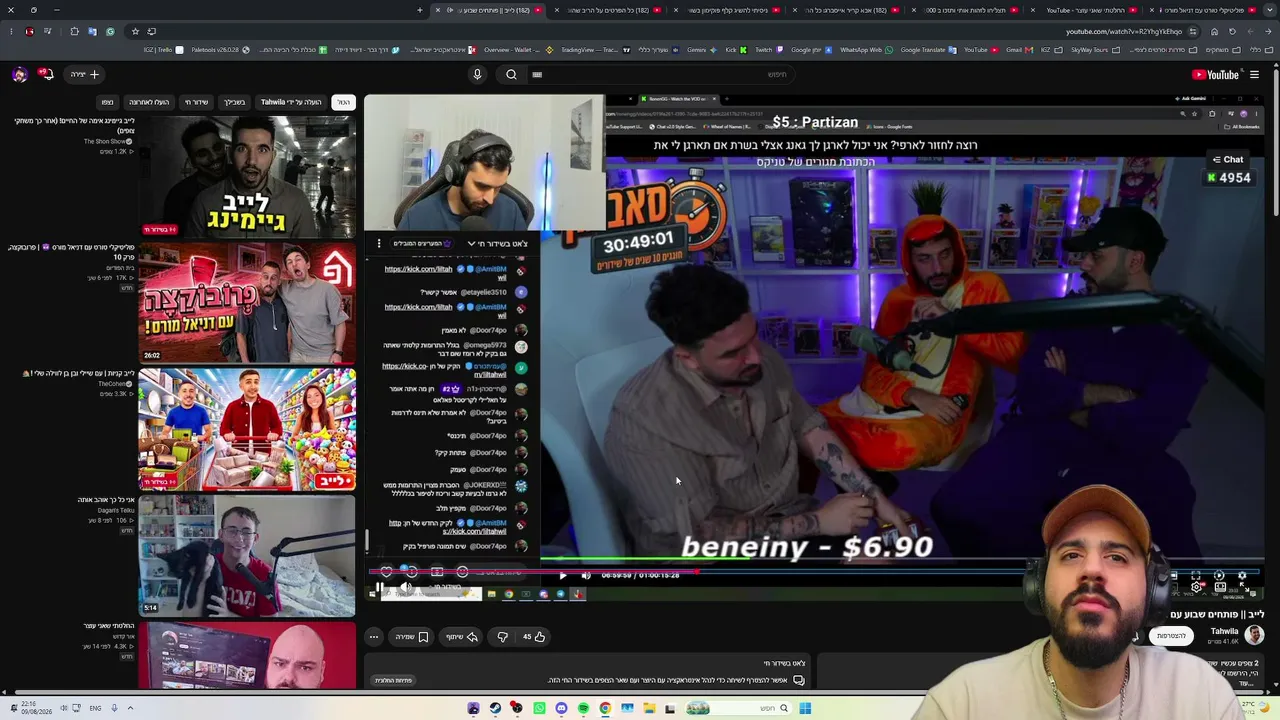
Task: Click the browser address bar showing youtube.com/watch
Action: [1124, 31]
